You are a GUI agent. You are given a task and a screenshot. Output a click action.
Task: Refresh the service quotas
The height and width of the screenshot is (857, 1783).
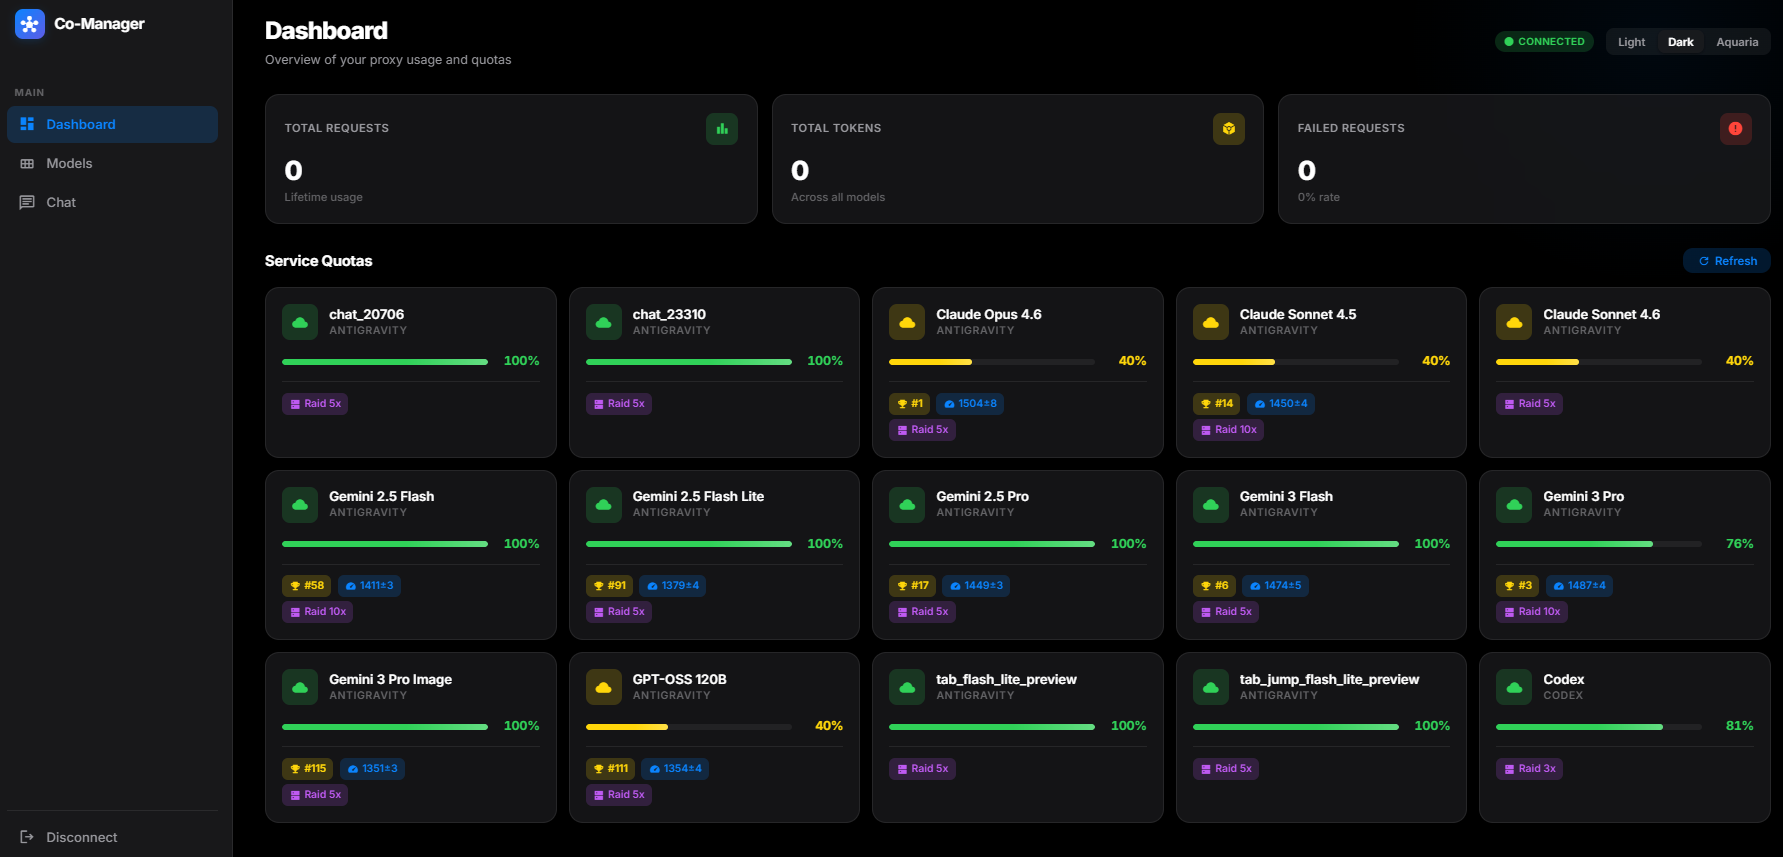(x=1727, y=261)
